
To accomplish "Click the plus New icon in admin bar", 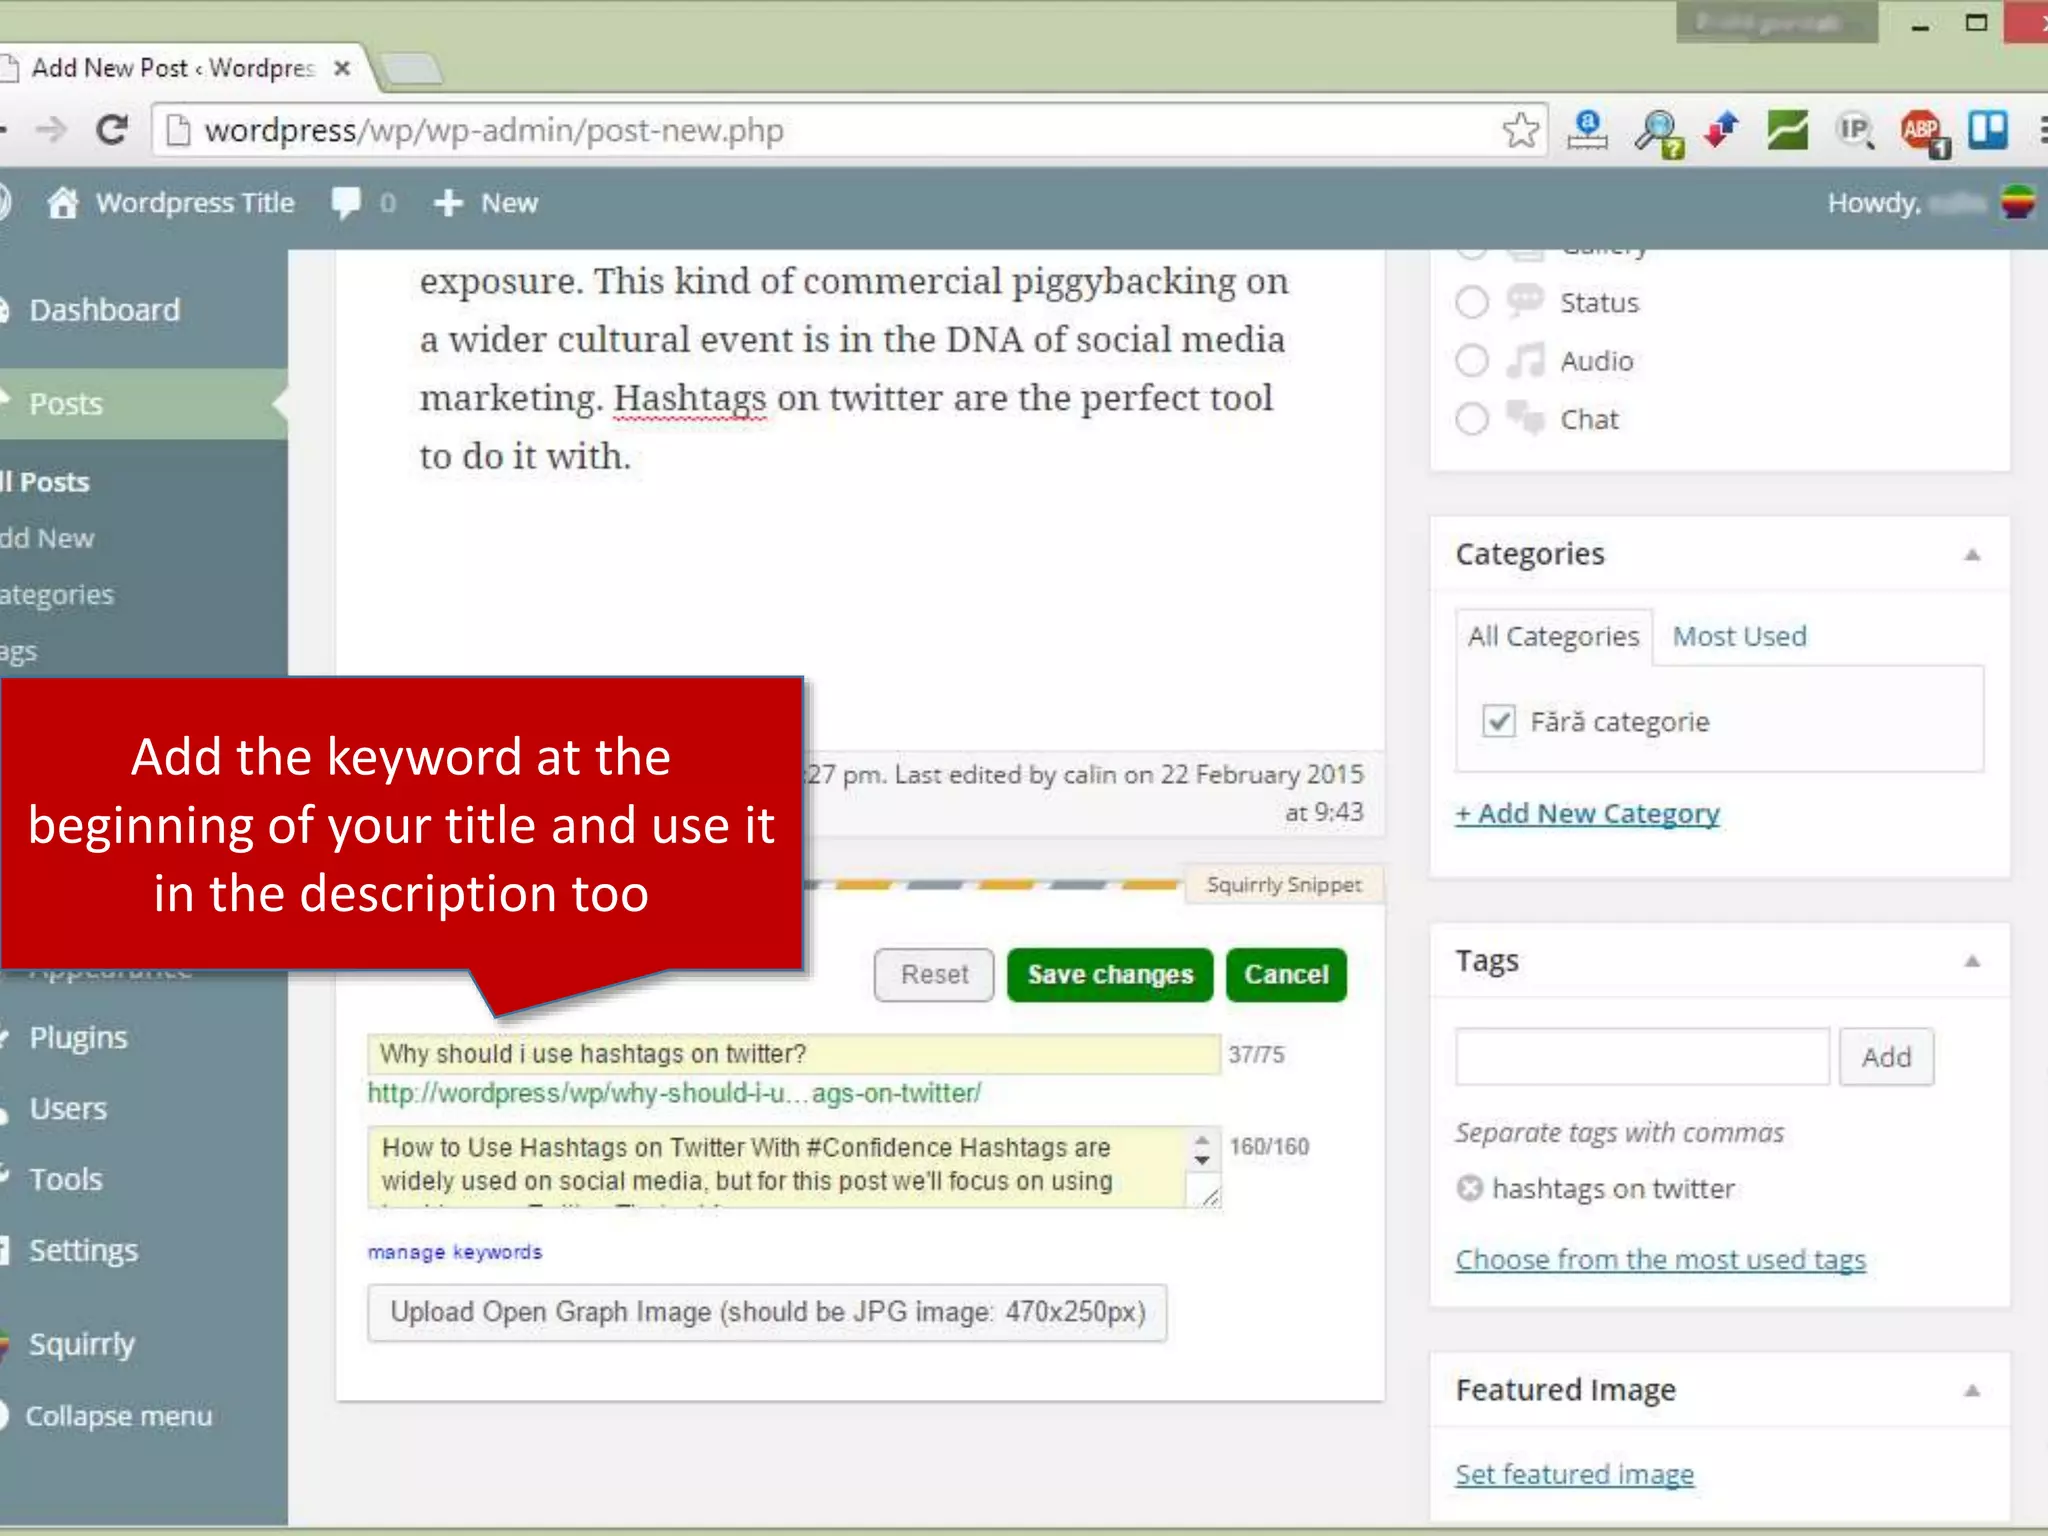I will 448,203.
